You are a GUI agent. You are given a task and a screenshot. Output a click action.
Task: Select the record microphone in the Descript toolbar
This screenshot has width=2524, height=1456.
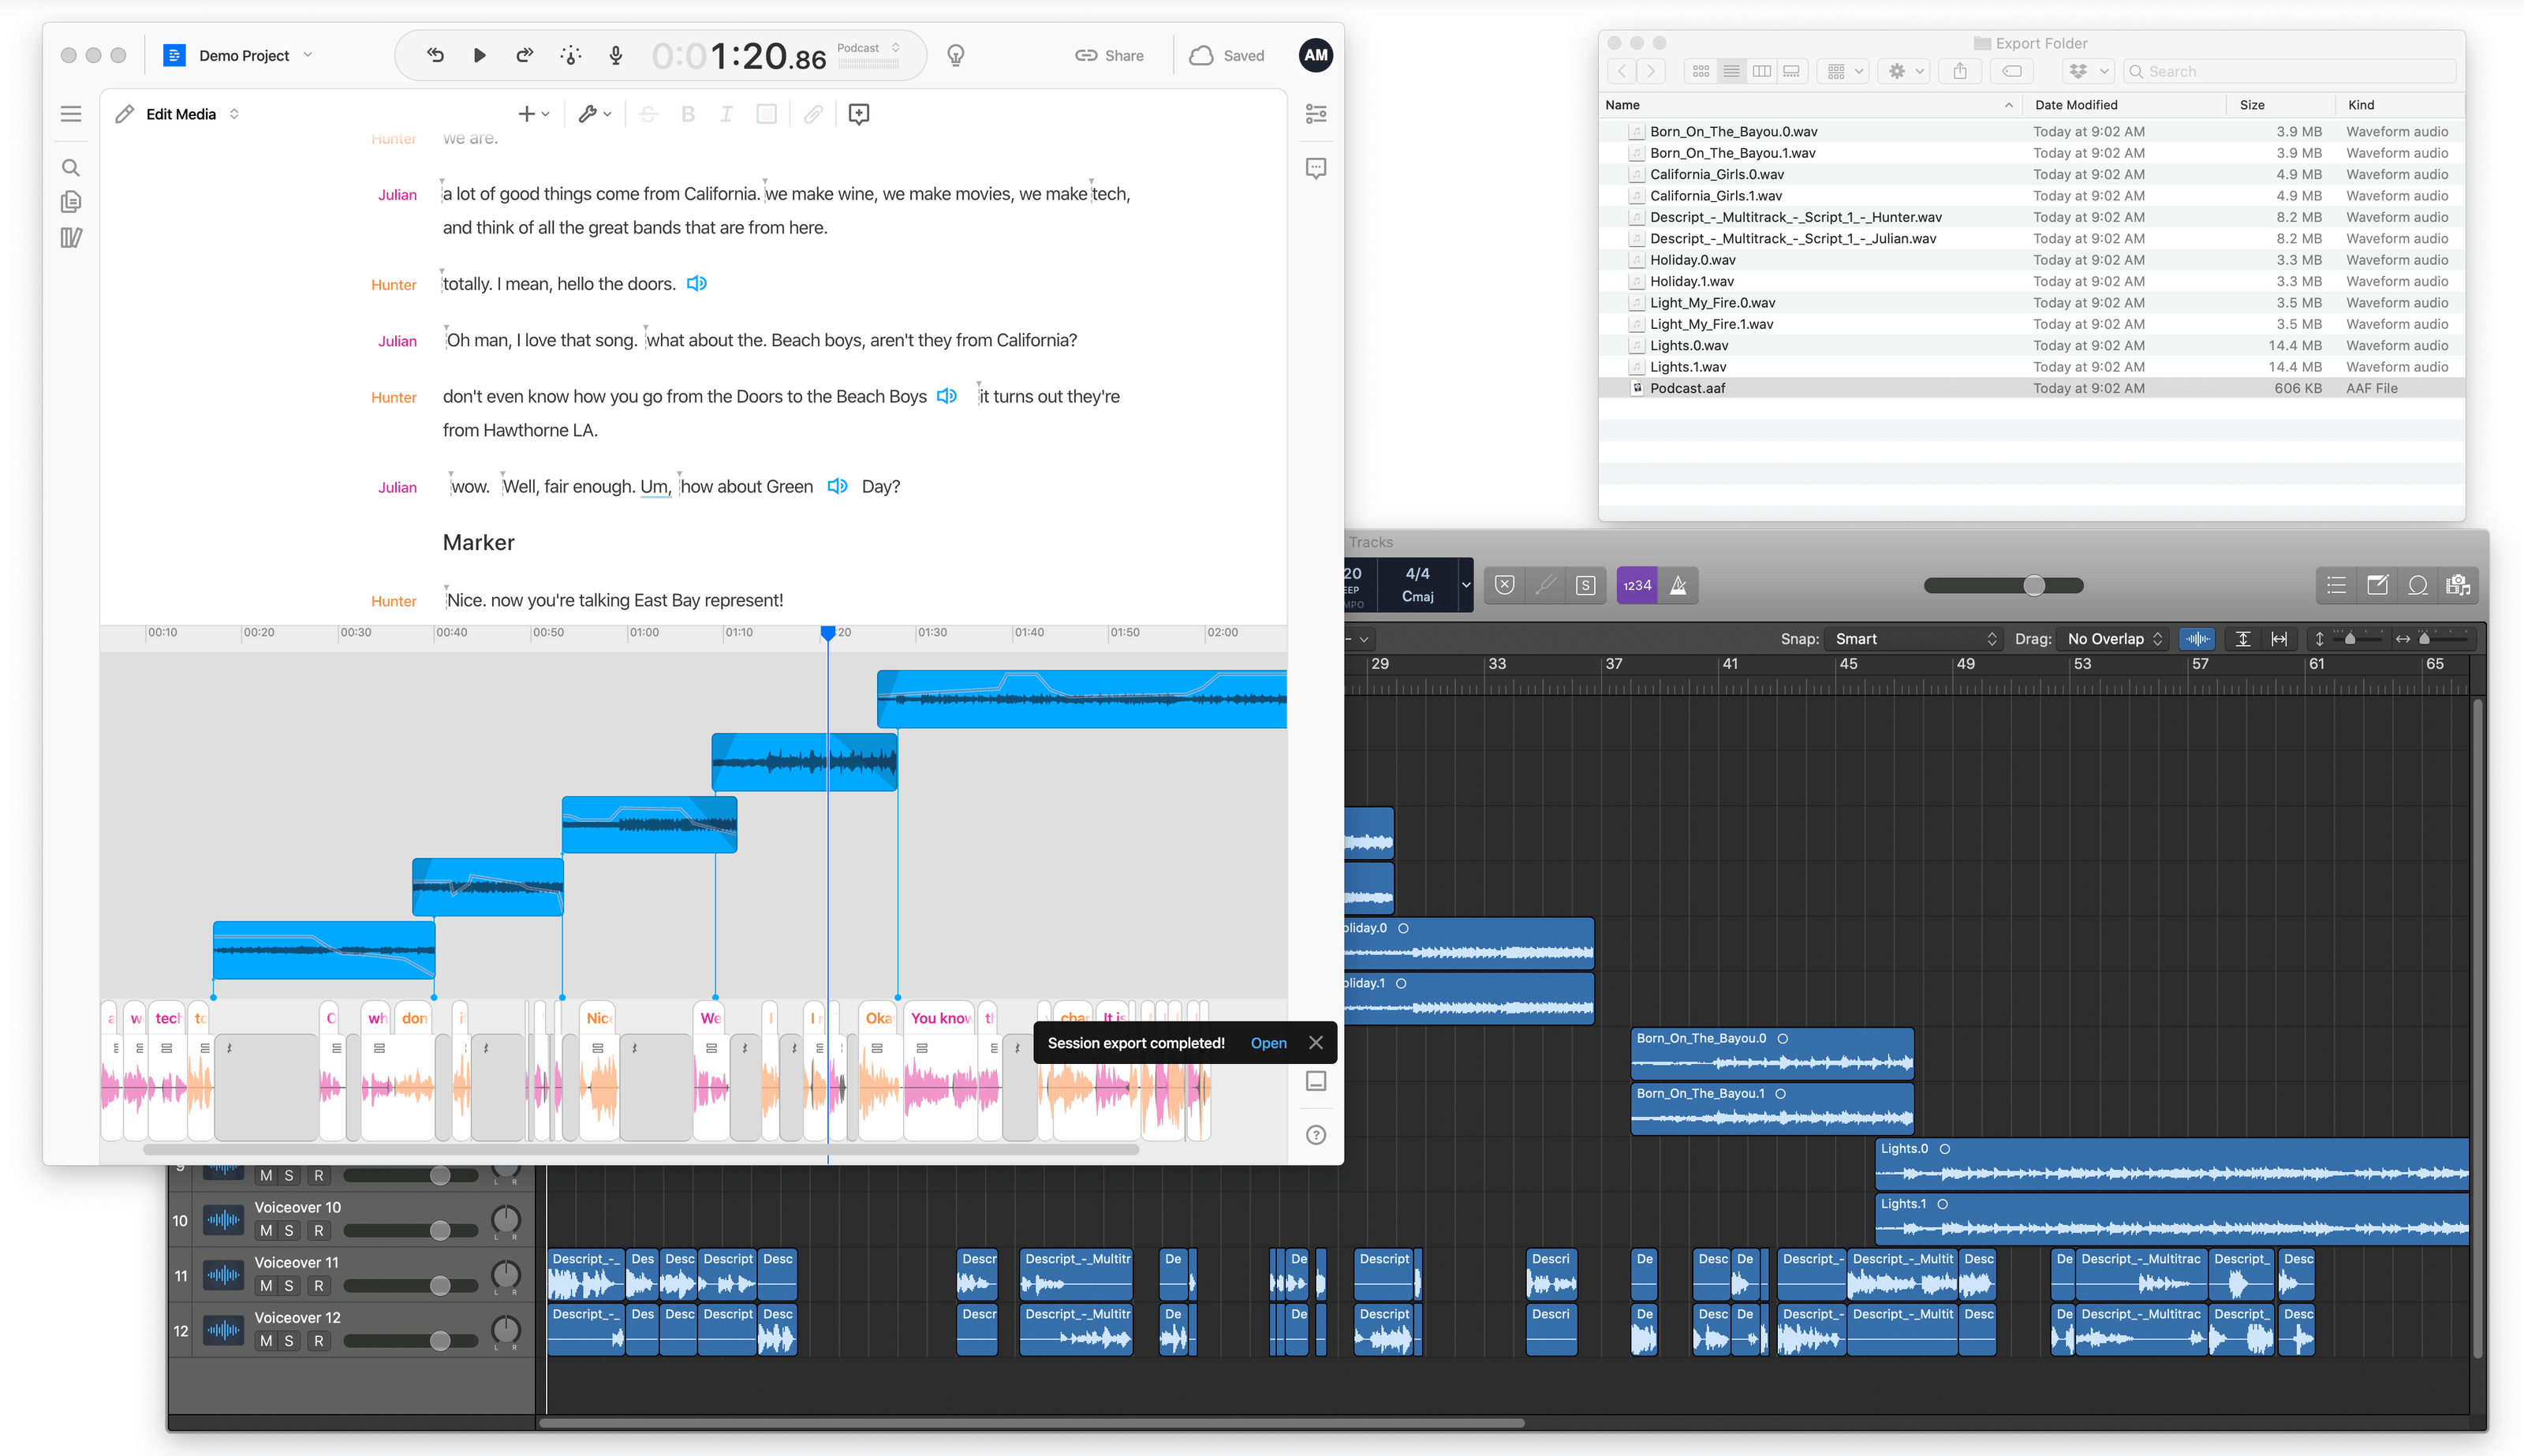point(615,55)
